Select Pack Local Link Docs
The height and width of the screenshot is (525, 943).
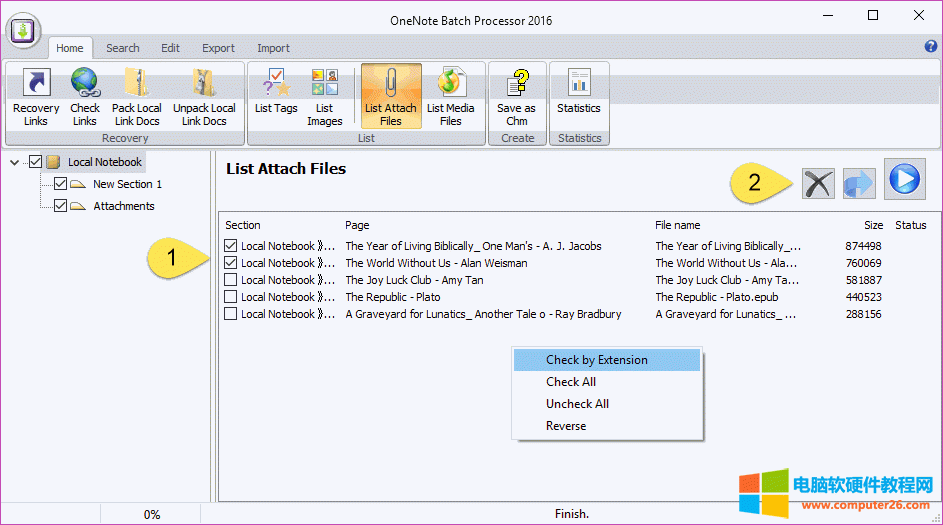137,97
